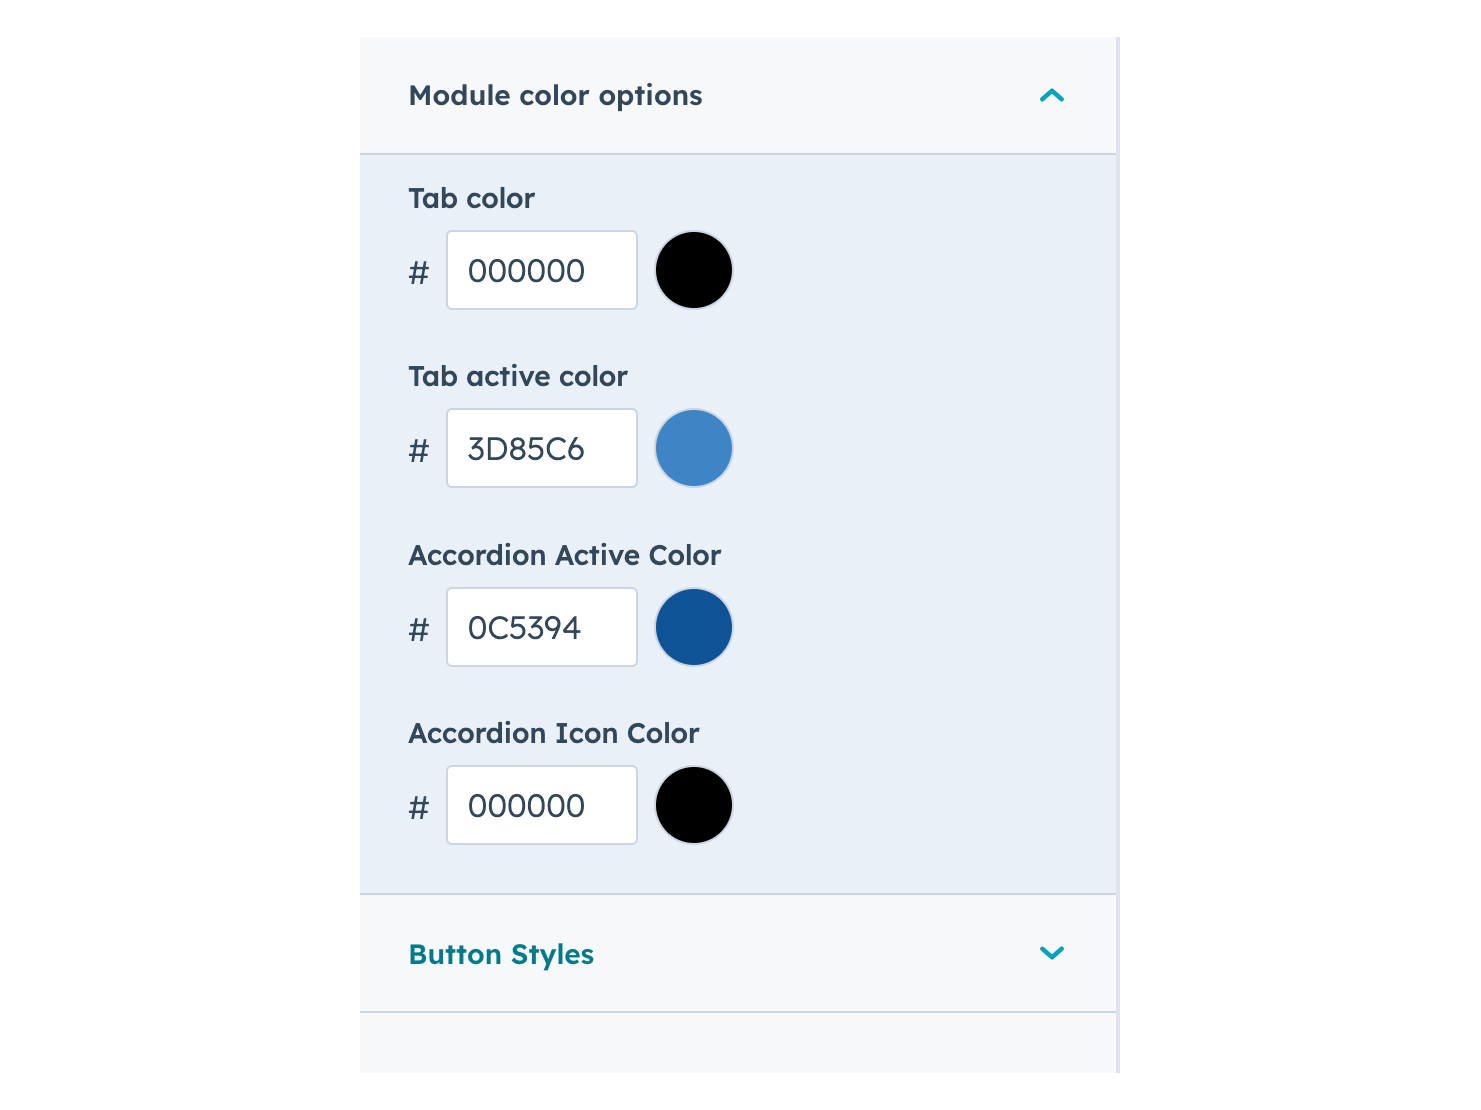1481x1110 pixels.
Task: Click the blue Tab active color swatch
Action: point(694,448)
